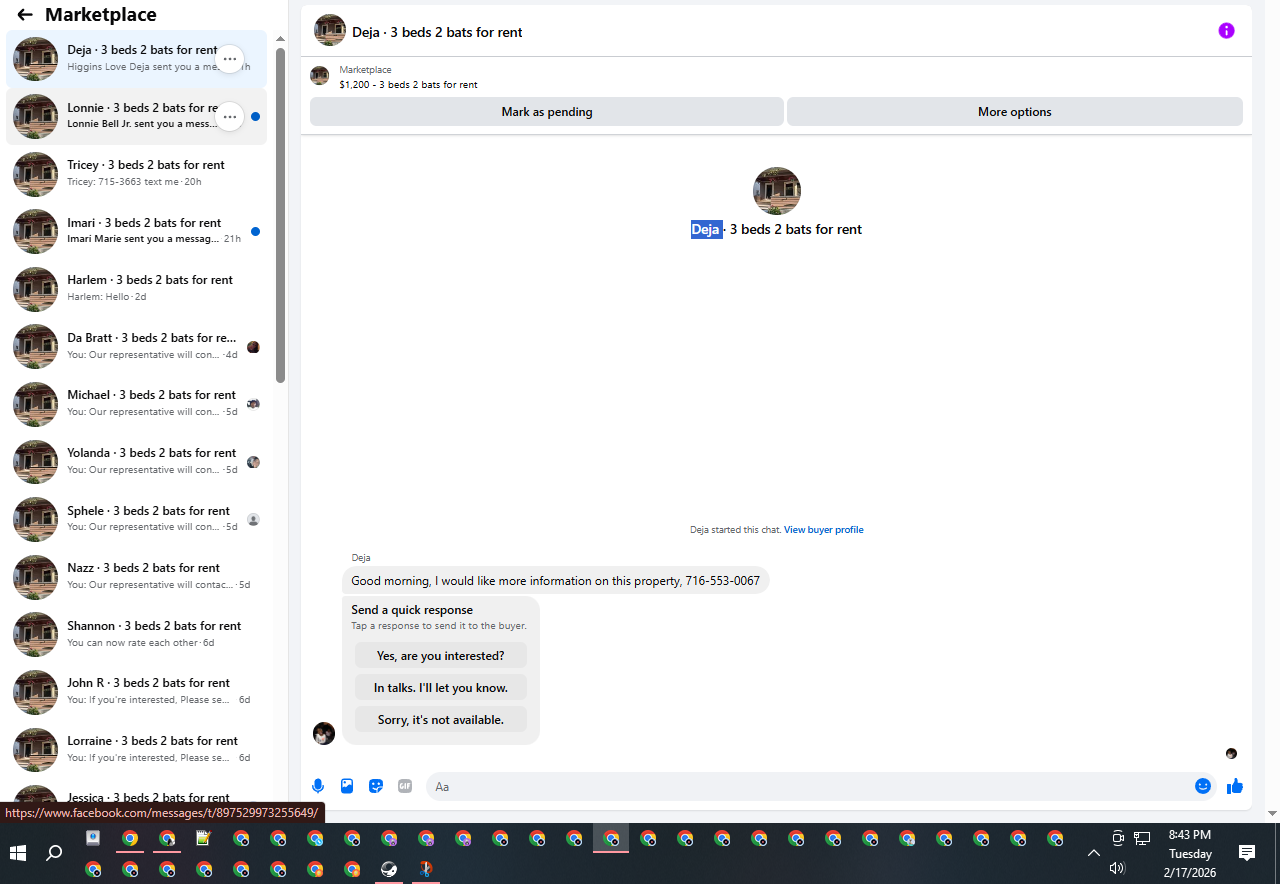The height and width of the screenshot is (884, 1280).
Task: Open the three-dot menu on Lonnie's conversation
Action: 230,116
